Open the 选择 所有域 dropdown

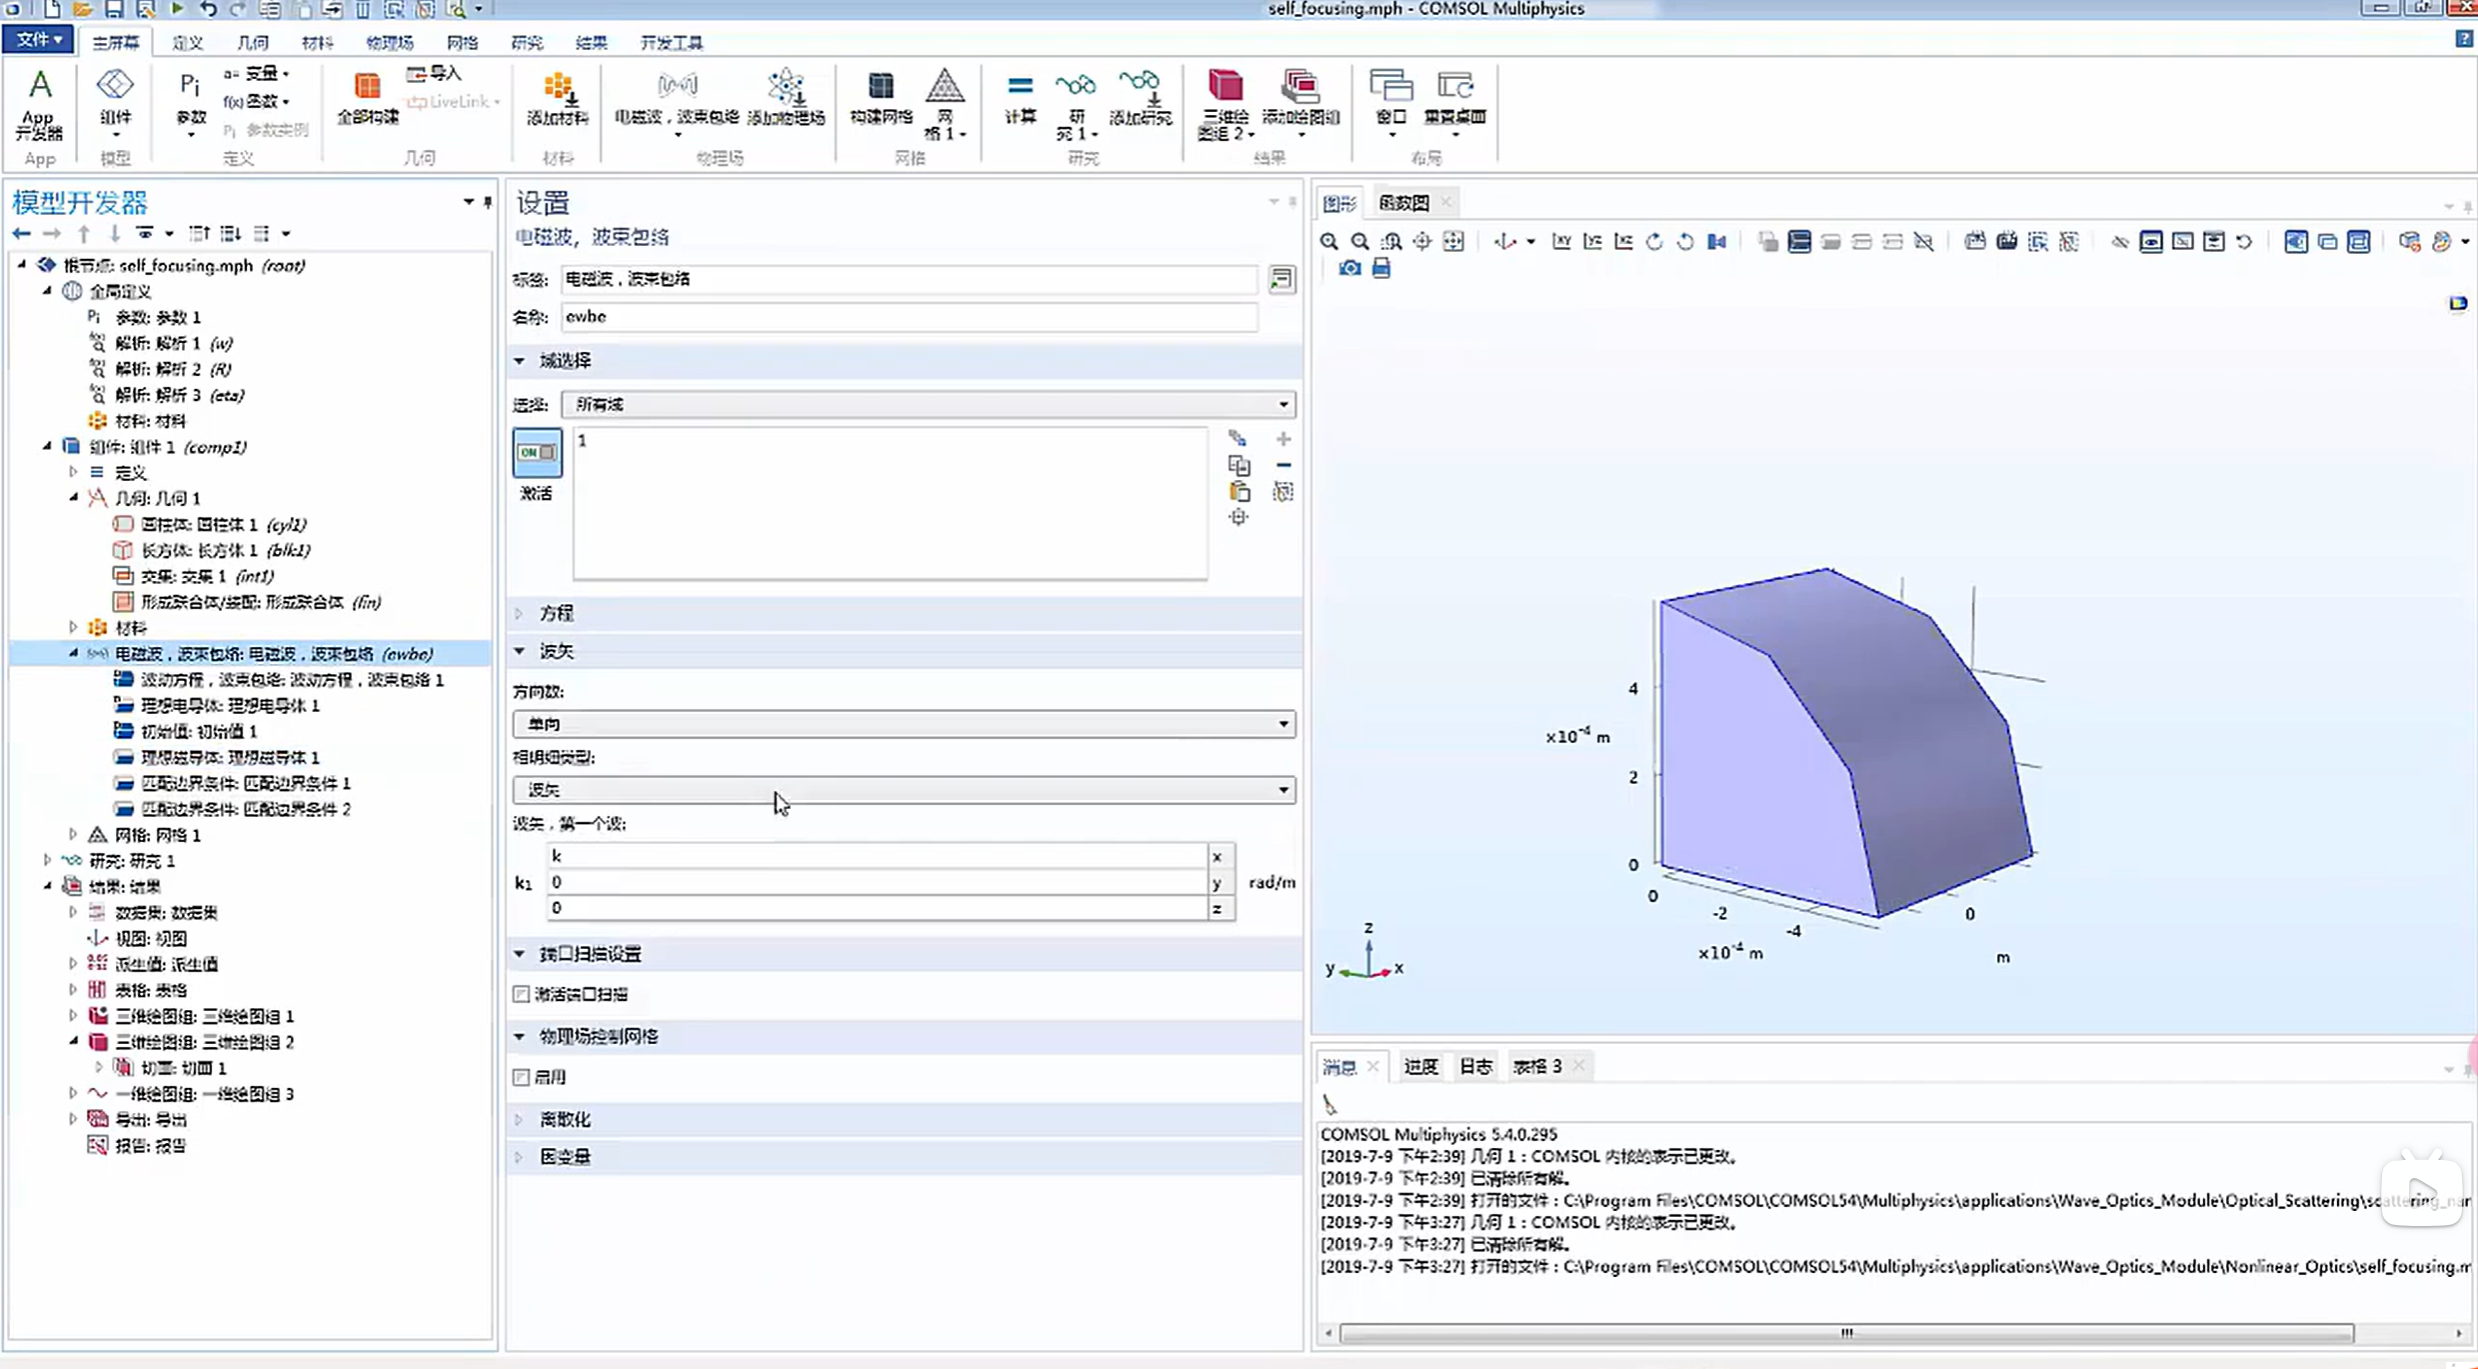927,404
